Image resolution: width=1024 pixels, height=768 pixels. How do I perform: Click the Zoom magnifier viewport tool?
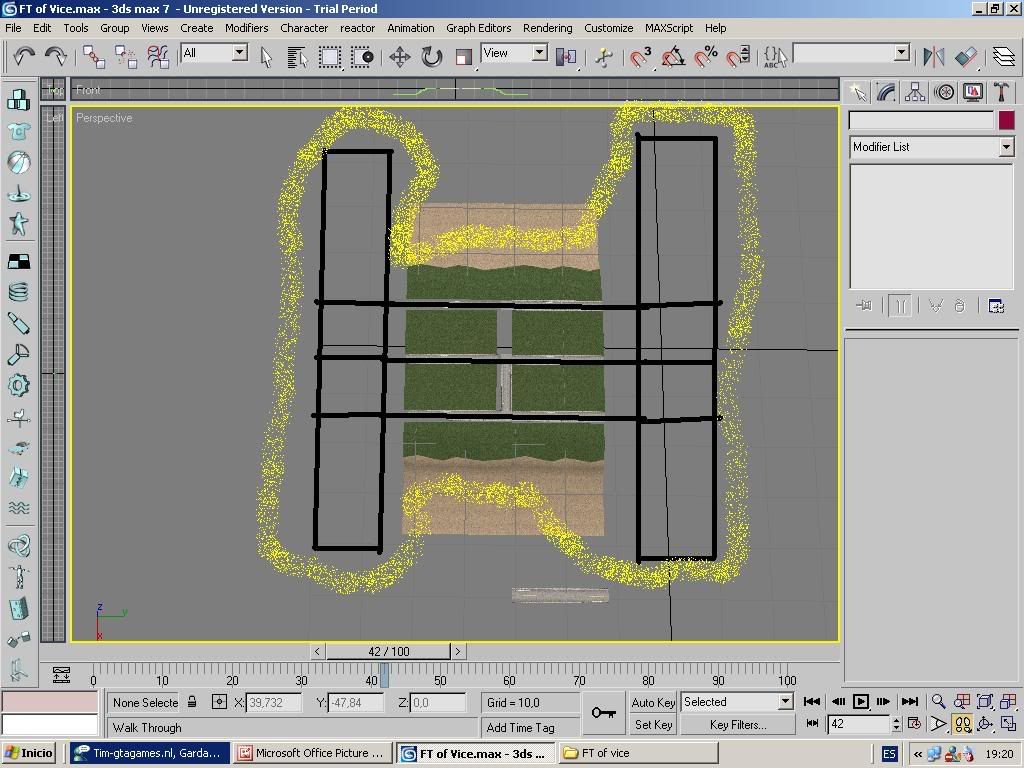pos(938,701)
